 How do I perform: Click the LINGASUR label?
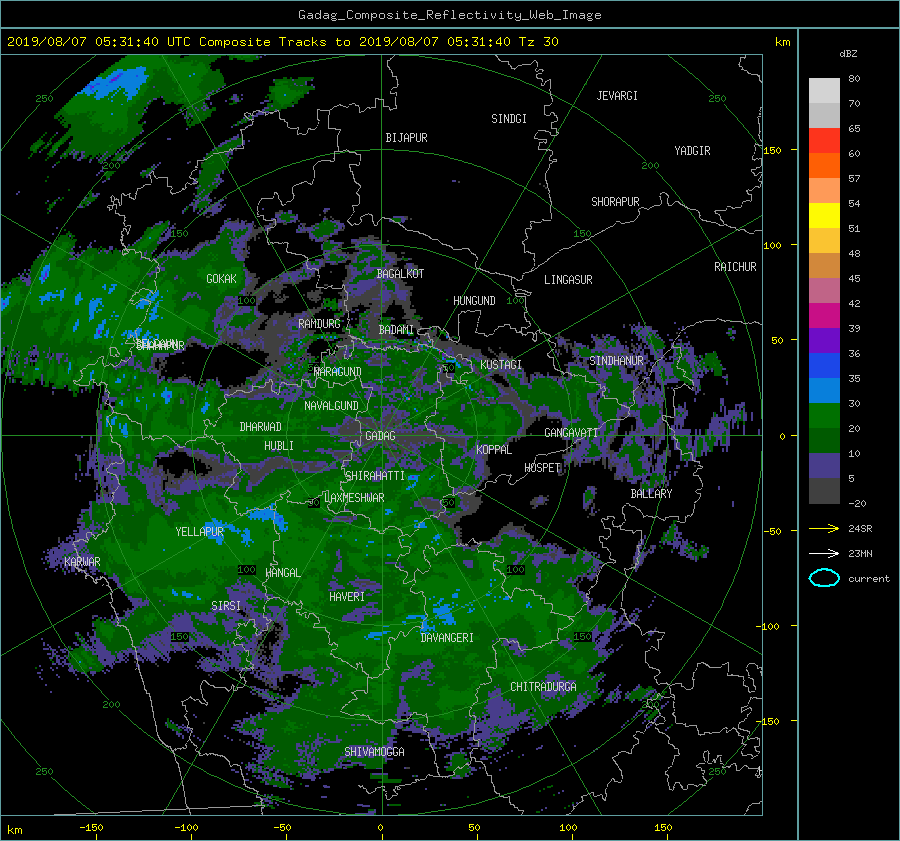(x=568, y=280)
